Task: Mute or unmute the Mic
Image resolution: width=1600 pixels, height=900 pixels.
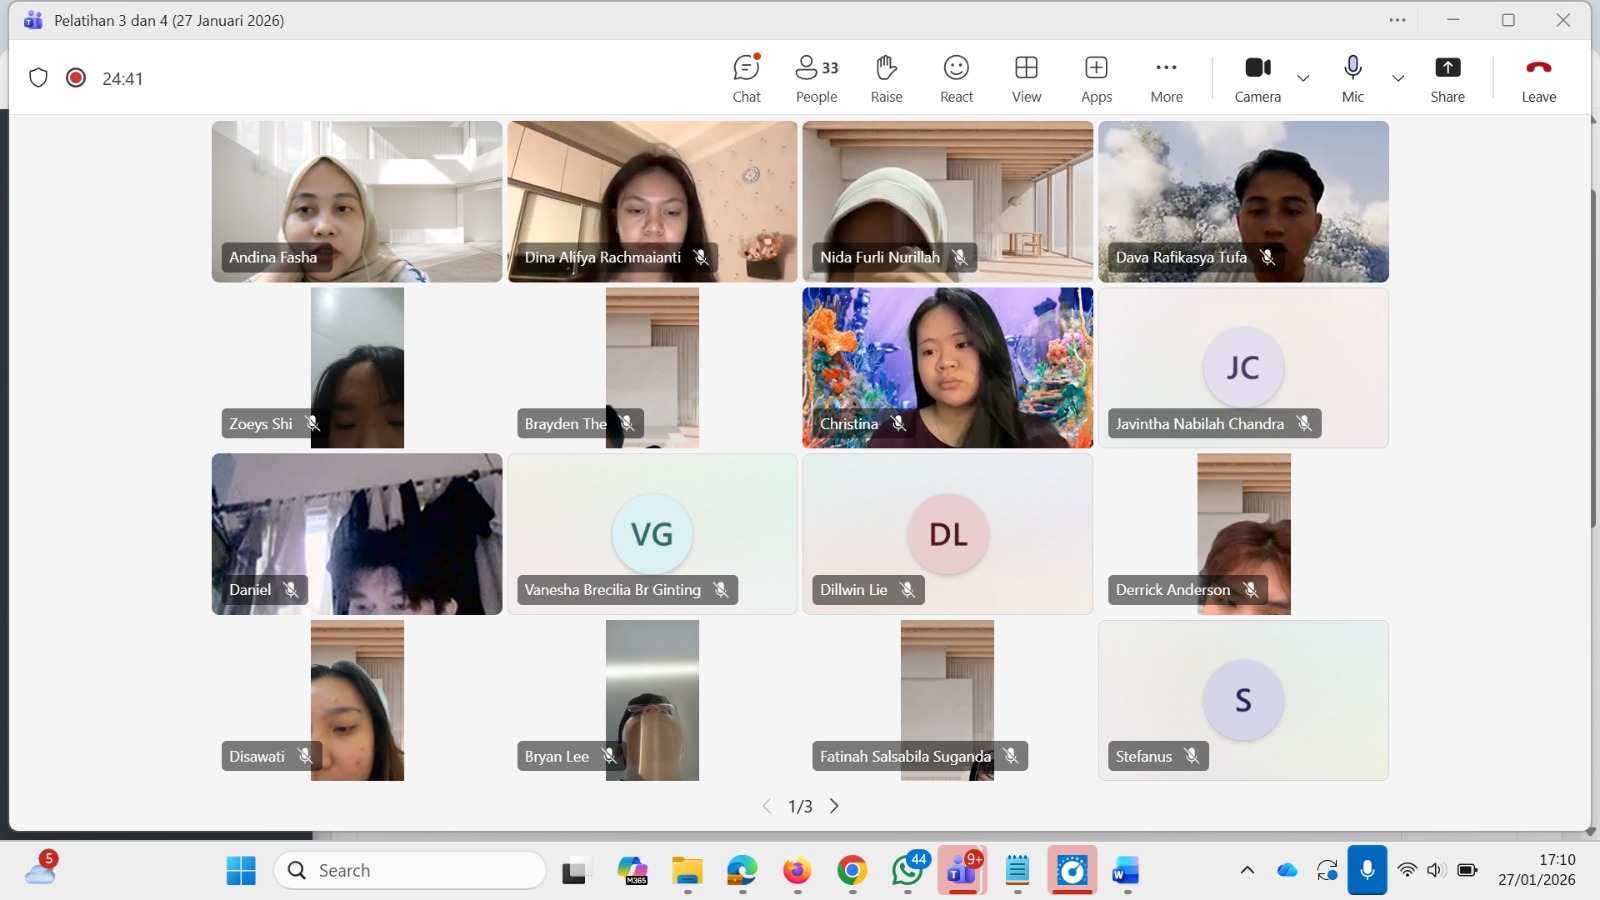Action: pyautogui.click(x=1352, y=78)
